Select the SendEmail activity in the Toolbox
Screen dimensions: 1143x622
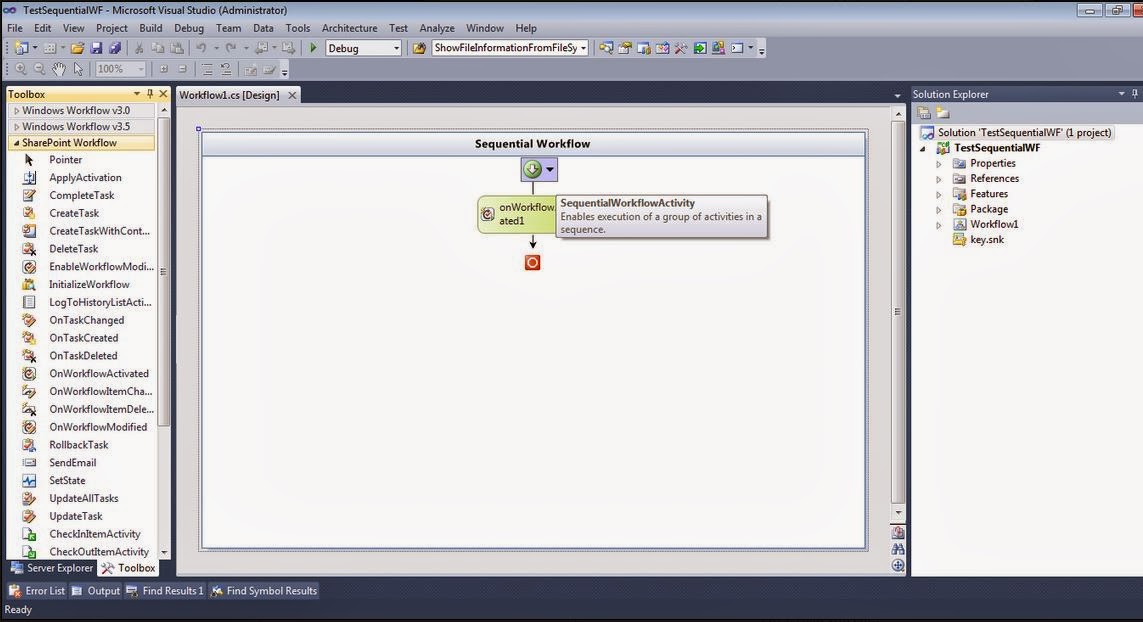click(x=71, y=462)
